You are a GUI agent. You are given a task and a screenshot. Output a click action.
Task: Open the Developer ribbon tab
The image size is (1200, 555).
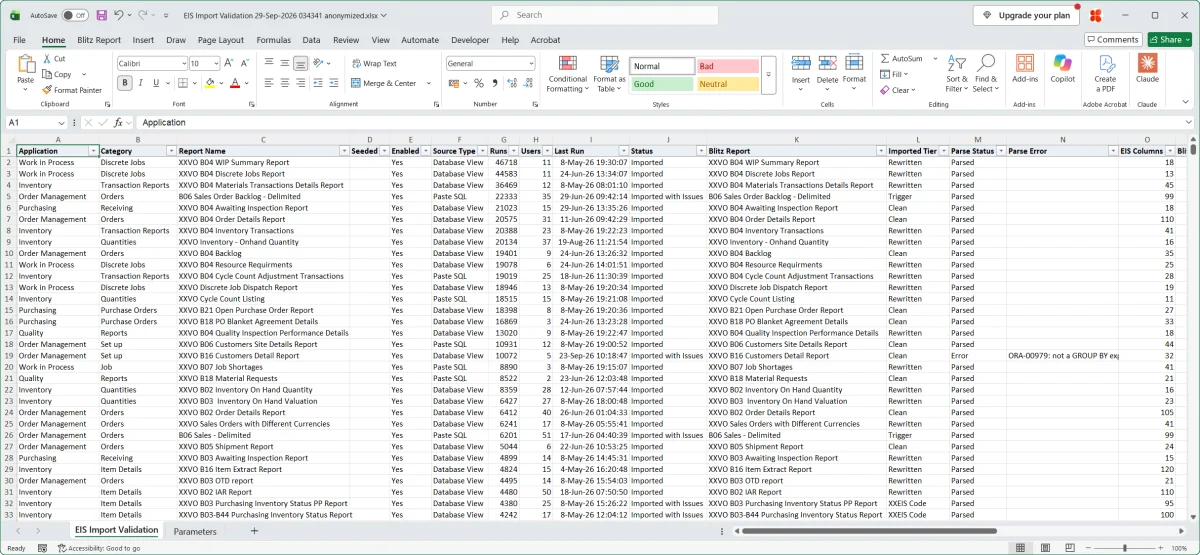click(x=470, y=40)
